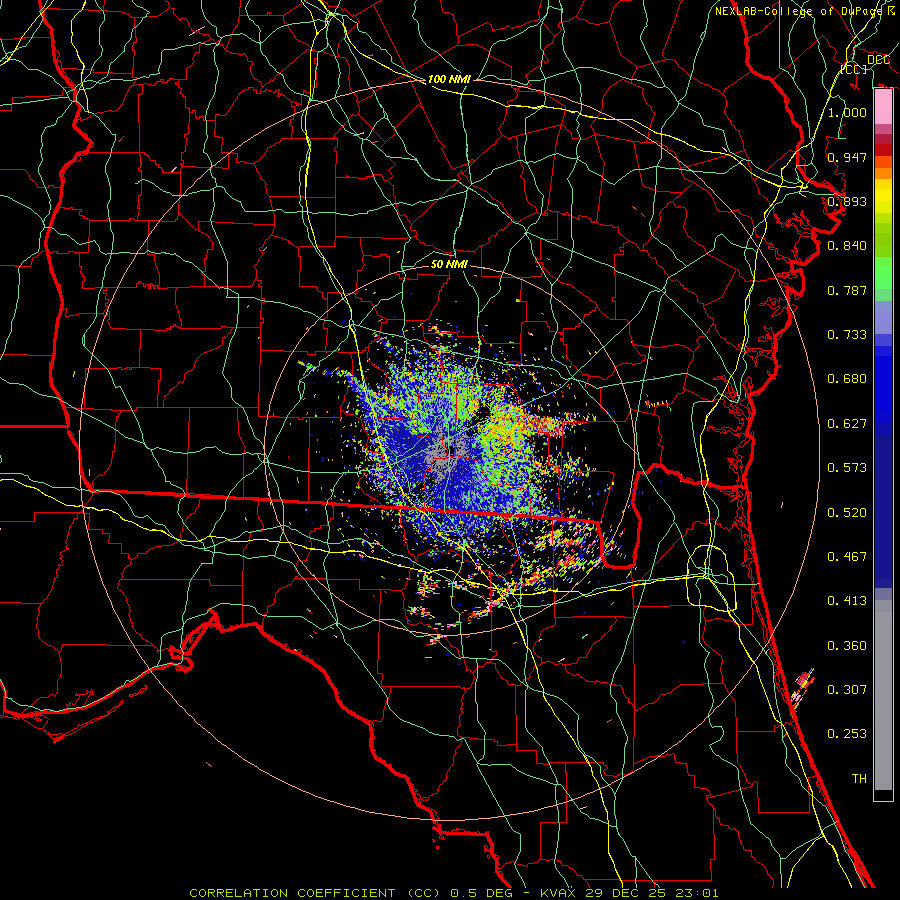Click the 0.307 legend value
The width and height of the screenshot is (900, 900).
point(847,690)
